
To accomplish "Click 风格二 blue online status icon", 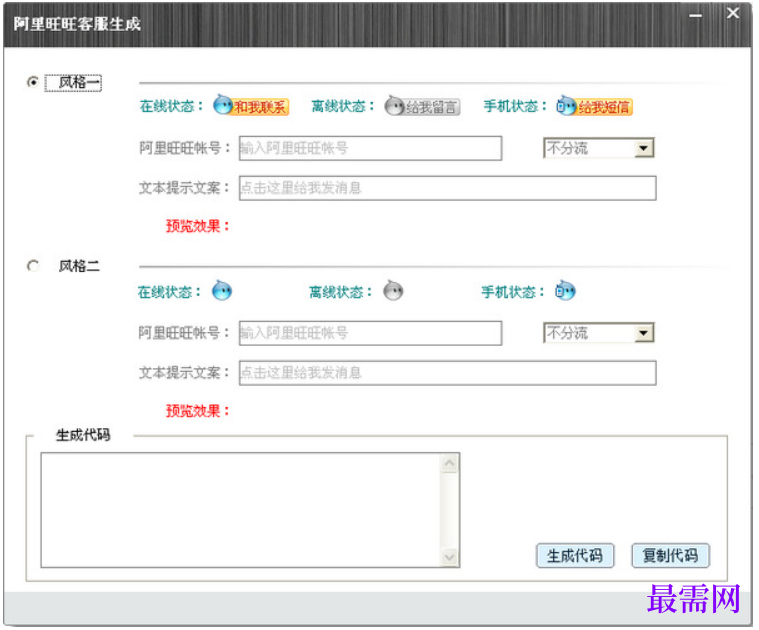I will point(222,290).
